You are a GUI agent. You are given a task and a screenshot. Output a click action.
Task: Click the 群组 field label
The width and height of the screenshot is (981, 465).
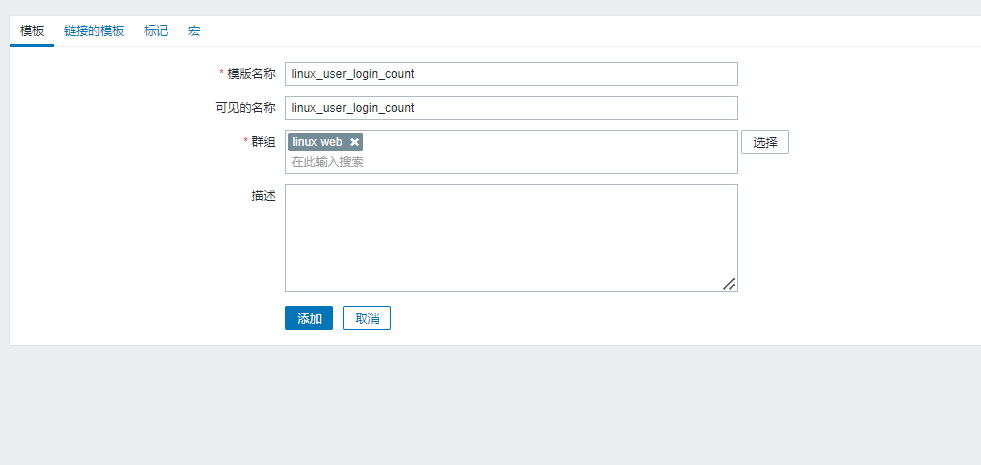pyautogui.click(x=263, y=142)
